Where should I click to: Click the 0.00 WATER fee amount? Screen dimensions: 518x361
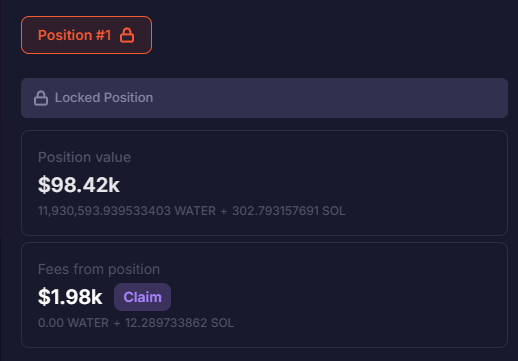click(x=73, y=323)
